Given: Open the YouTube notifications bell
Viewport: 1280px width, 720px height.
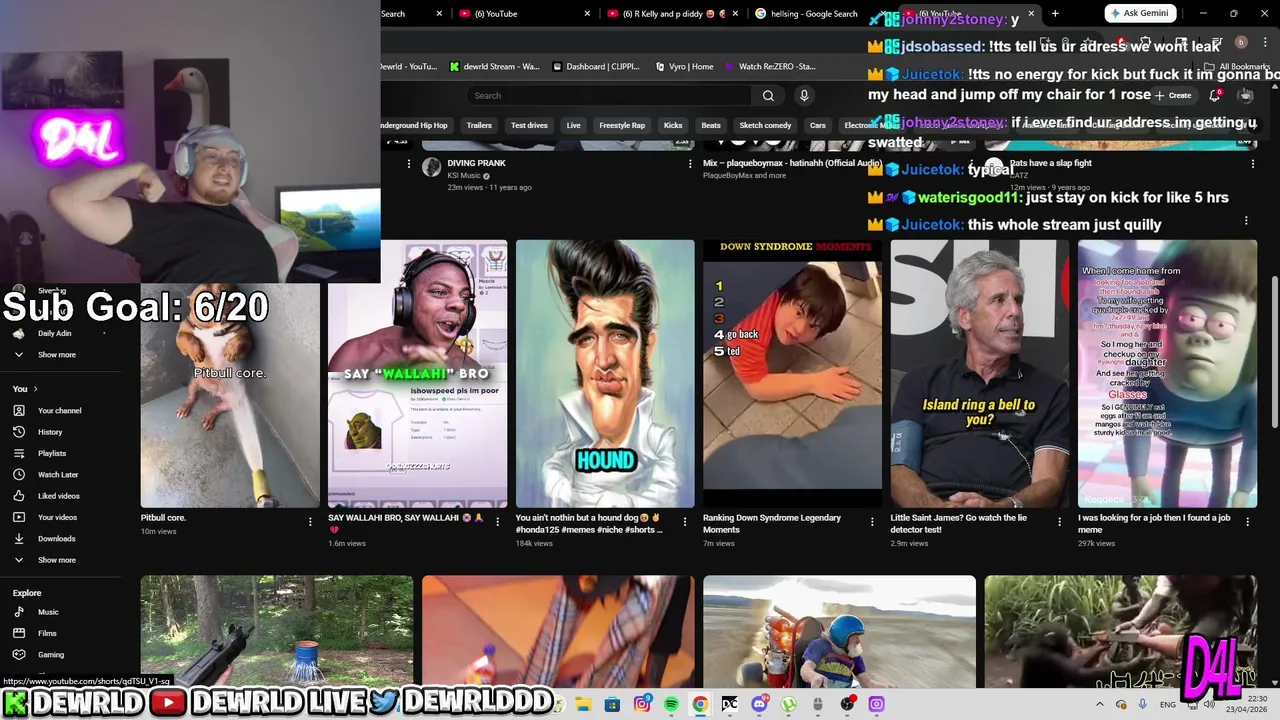Looking at the screenshot, I should coord(1214,96).
